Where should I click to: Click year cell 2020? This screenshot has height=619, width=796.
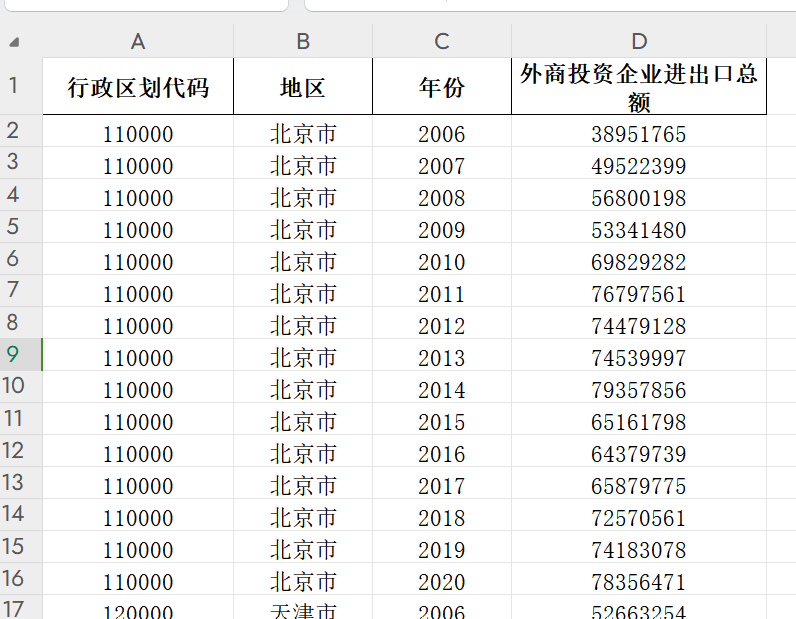coord(442,579)
